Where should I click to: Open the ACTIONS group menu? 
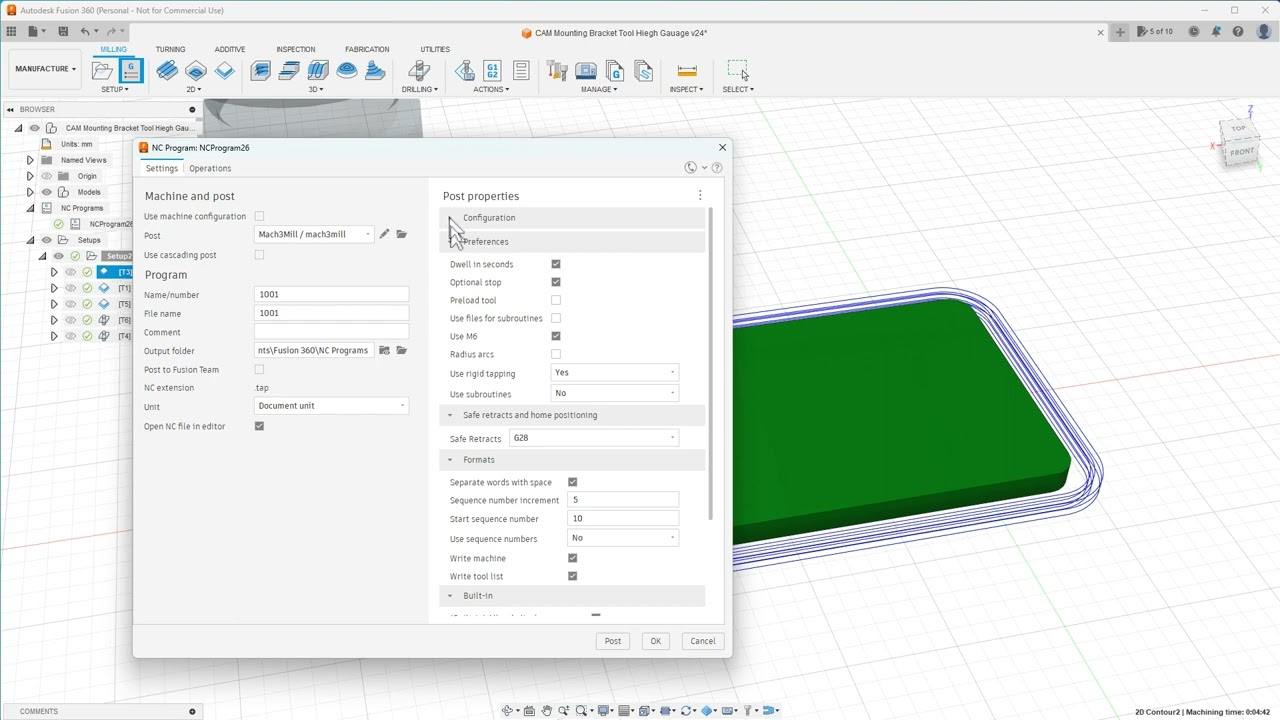(x=491, y=89)
